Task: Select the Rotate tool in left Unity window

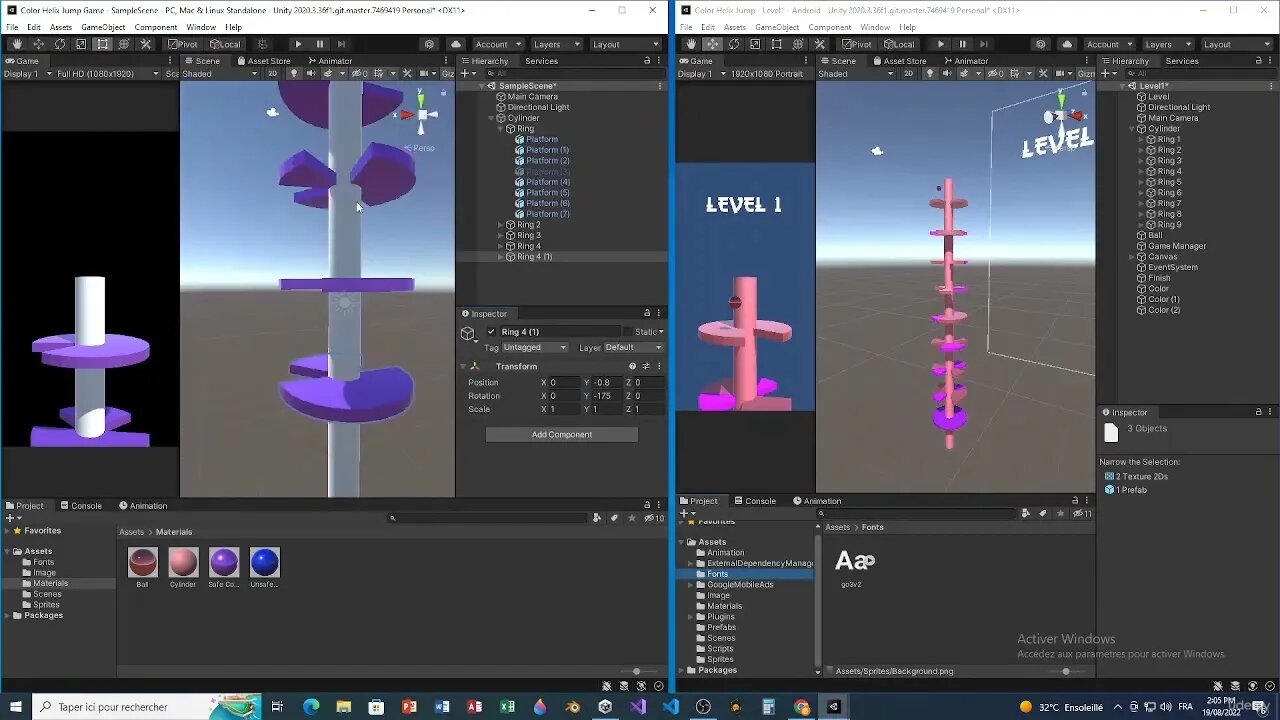Action: (x=60, y=44)
